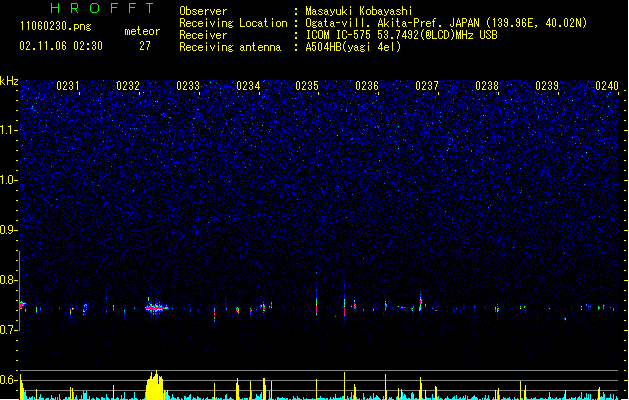Select the A504HB(yagi 4el) antenna text
629x400 pixels.
coord(353,47)
